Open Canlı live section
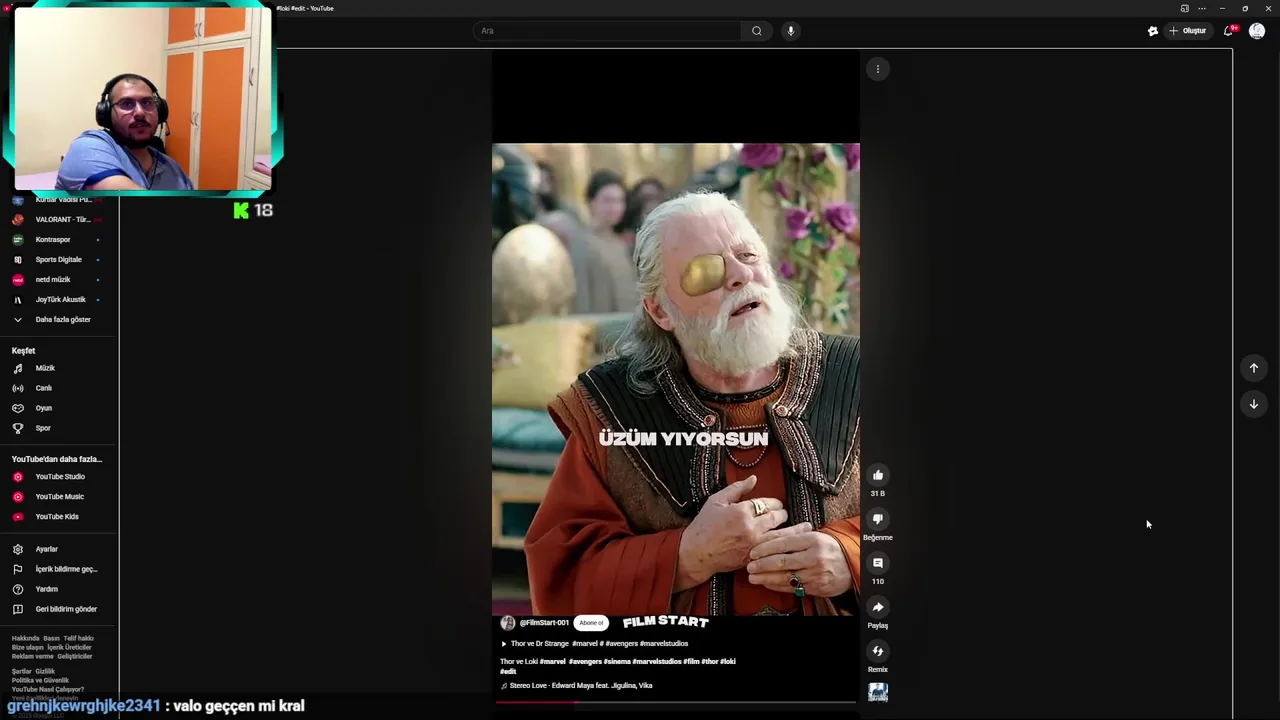1280x720 pixels. click(x=59, y=388)
